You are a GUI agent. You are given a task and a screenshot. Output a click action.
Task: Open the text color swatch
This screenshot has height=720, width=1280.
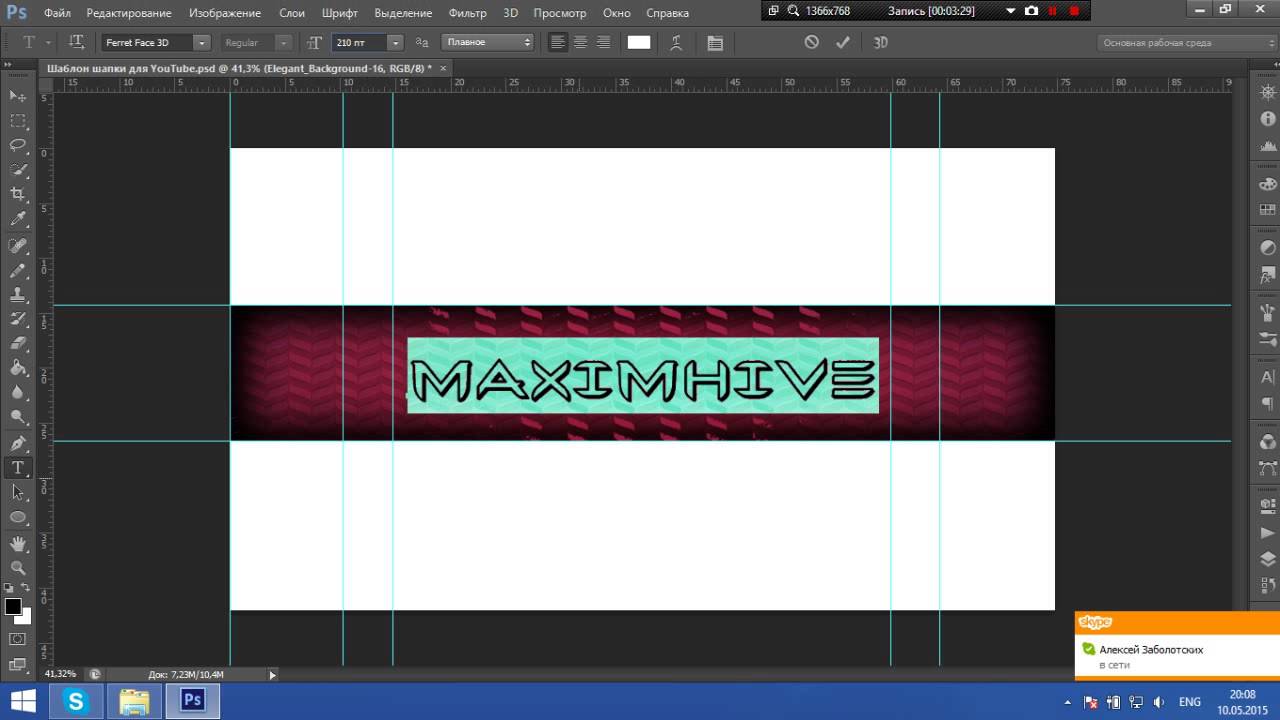(x=639, y=42)
